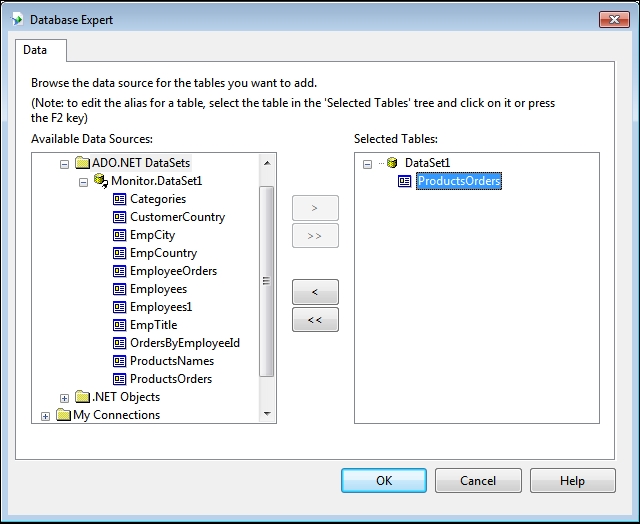Select EmployeeOrders in Available Data Sources
Image resolution: width=640 pixels, height=524 pixels.
coord(173,271)
